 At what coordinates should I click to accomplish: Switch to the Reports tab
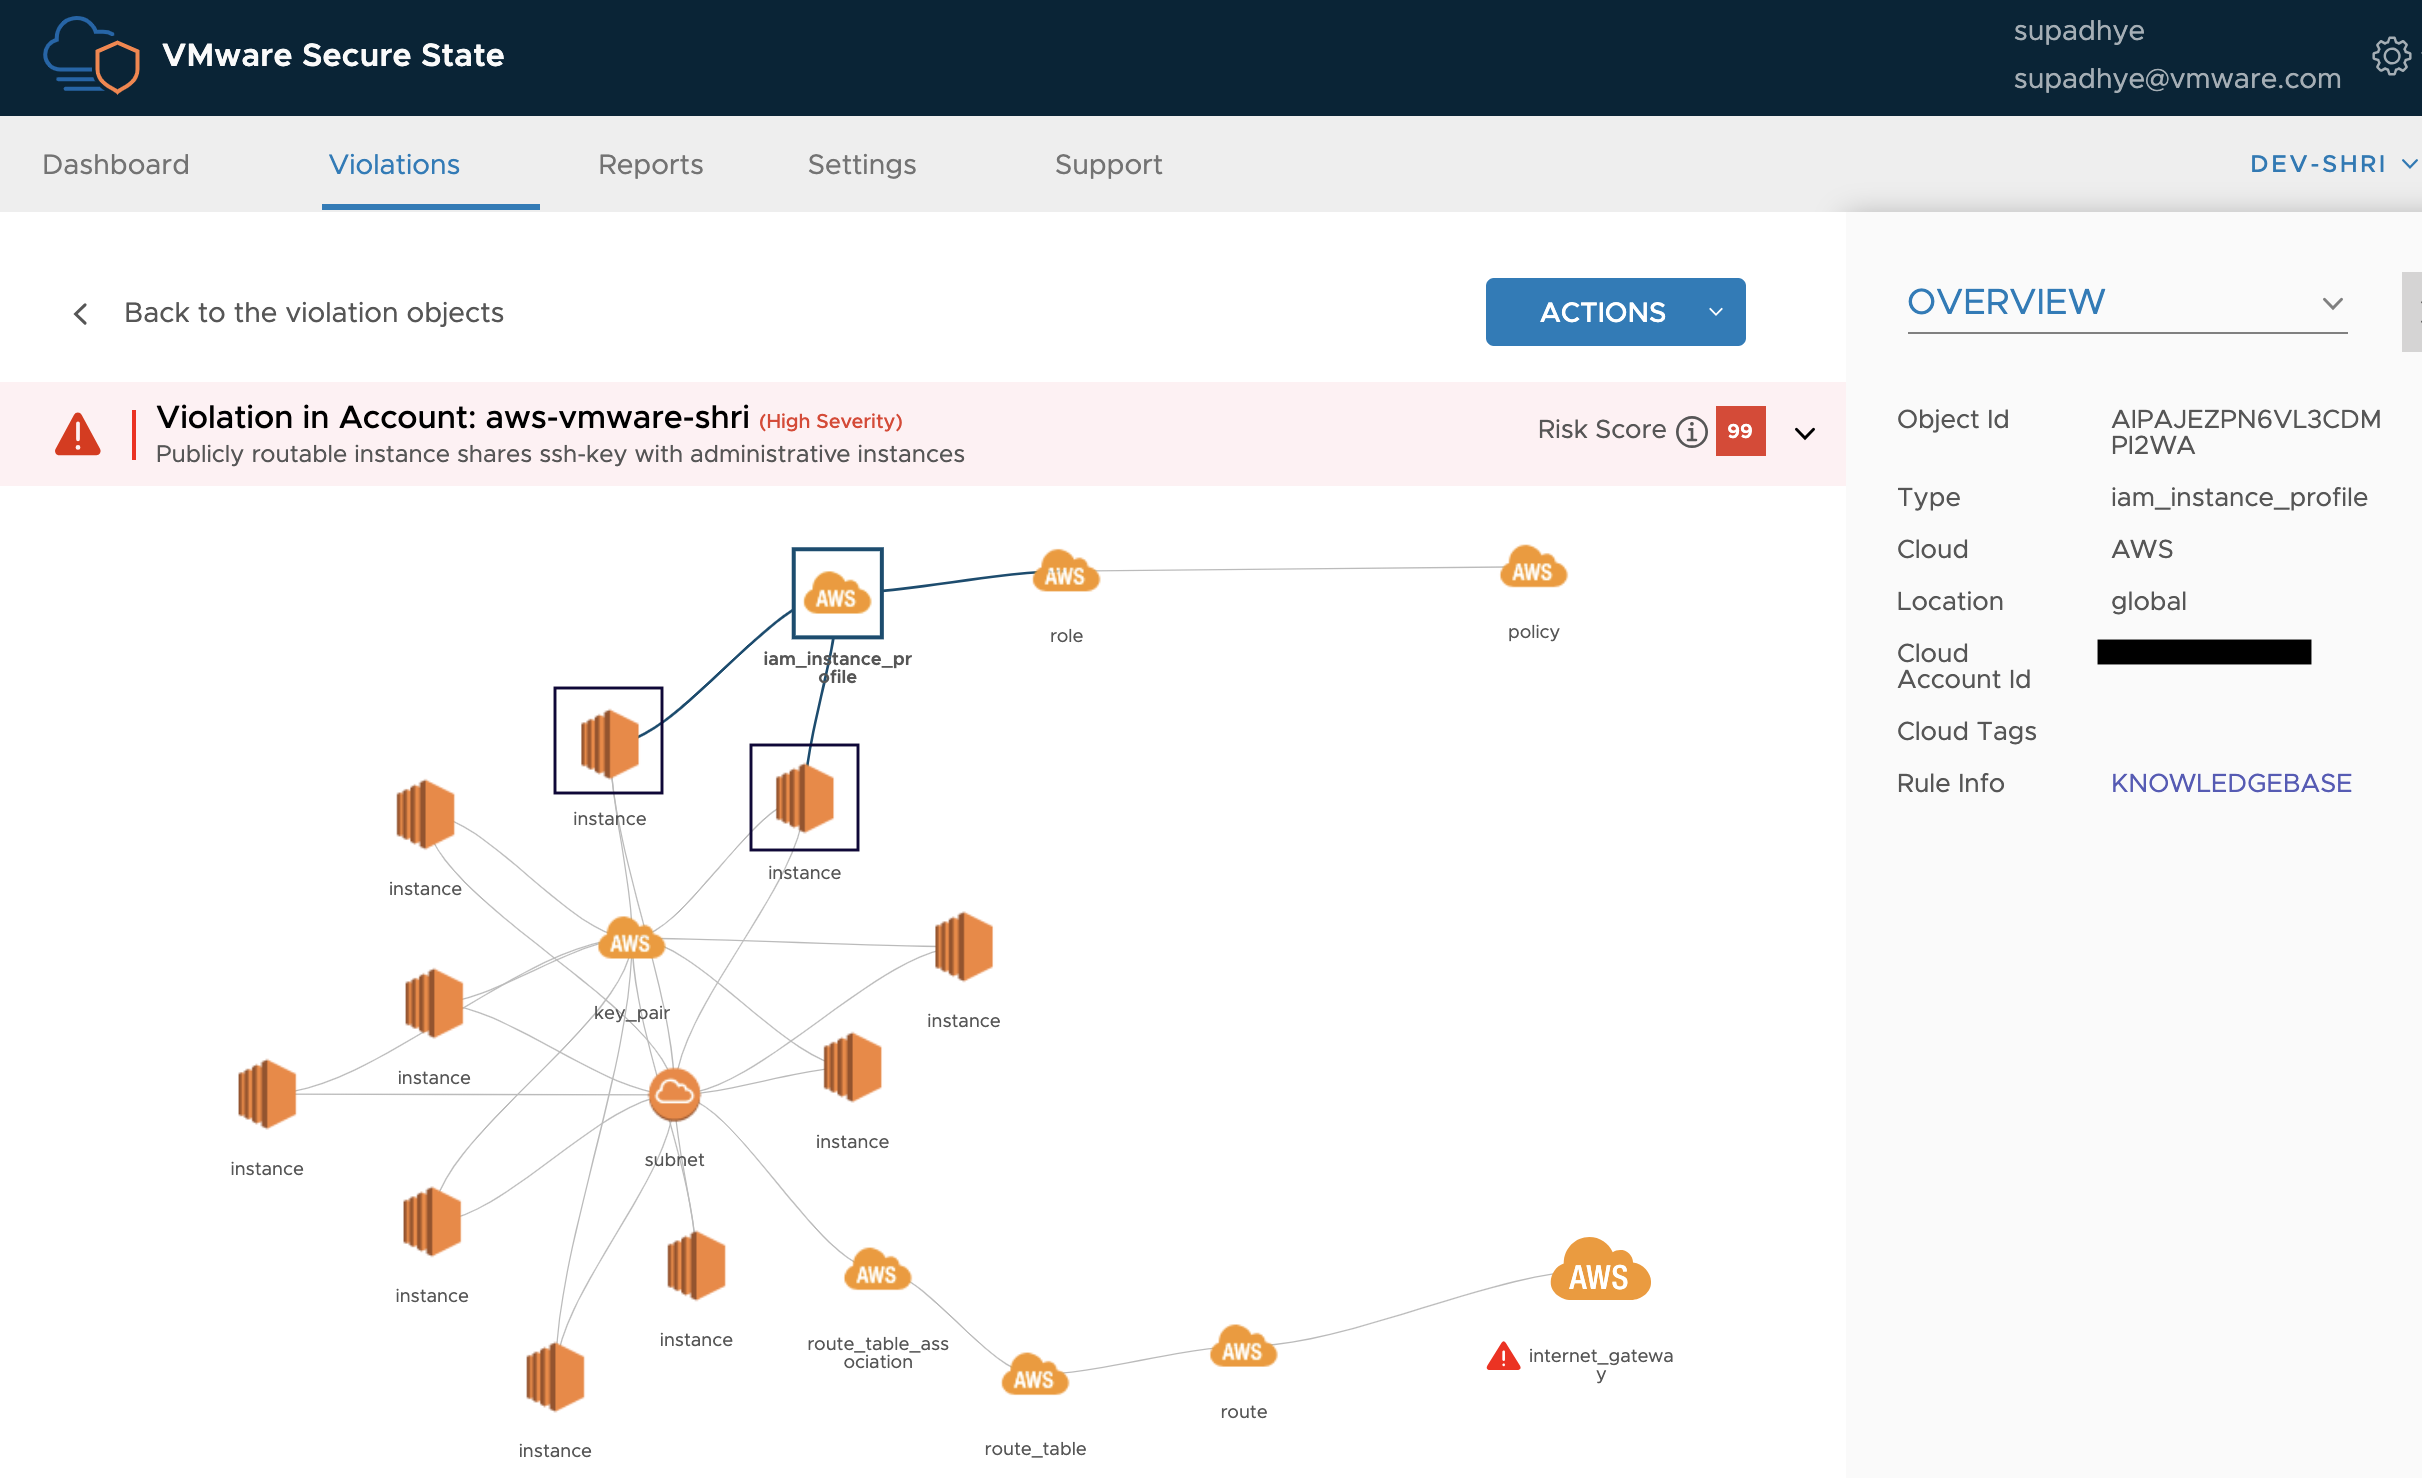point(649,163)
